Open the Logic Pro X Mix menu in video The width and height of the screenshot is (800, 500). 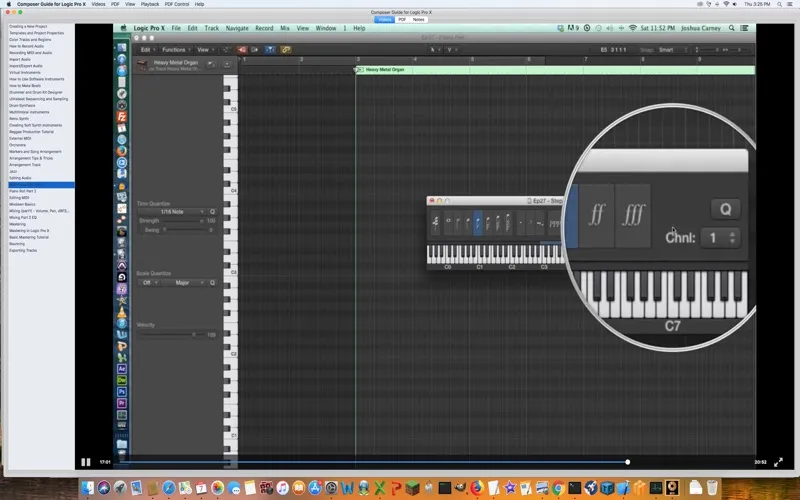(x=285, y=28)
